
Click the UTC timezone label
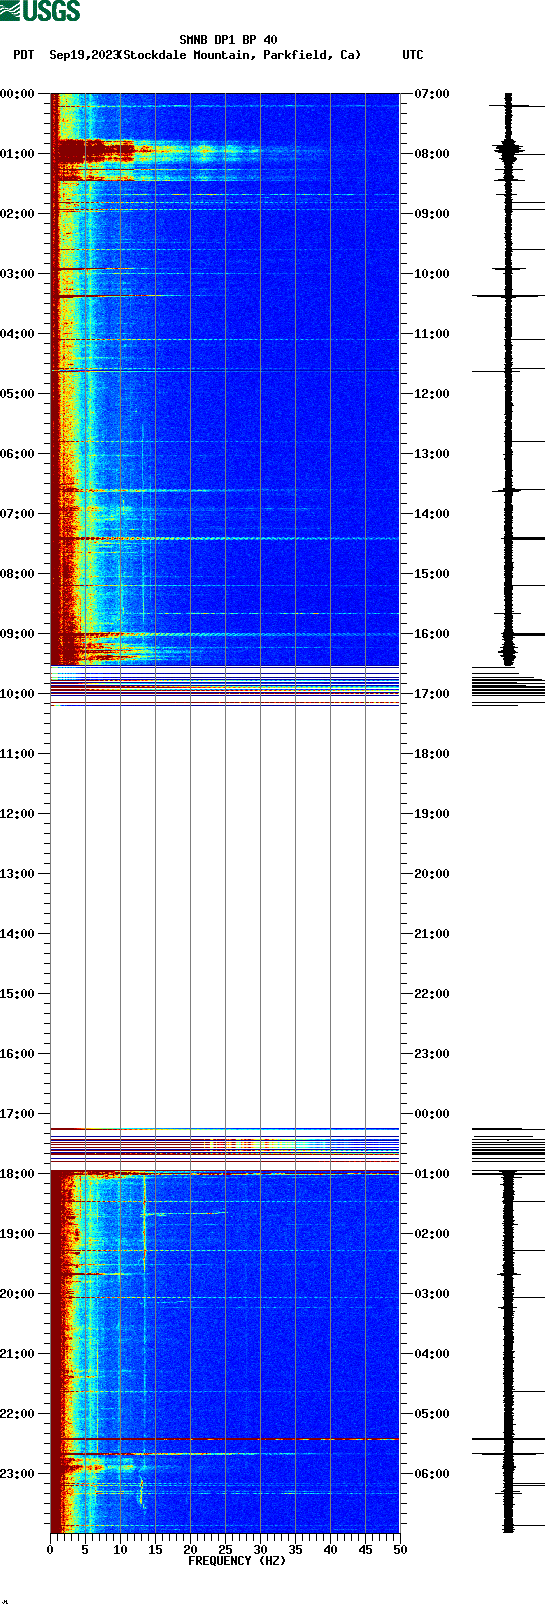click(413, 55)
